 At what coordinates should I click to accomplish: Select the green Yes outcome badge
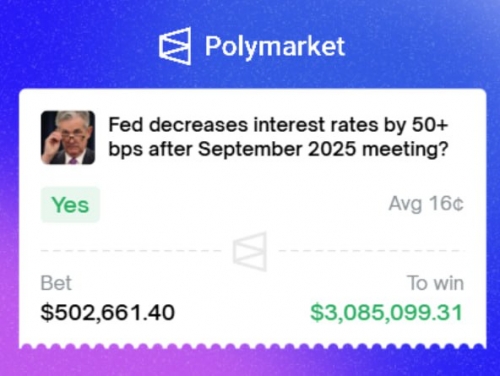click(70, 204)
